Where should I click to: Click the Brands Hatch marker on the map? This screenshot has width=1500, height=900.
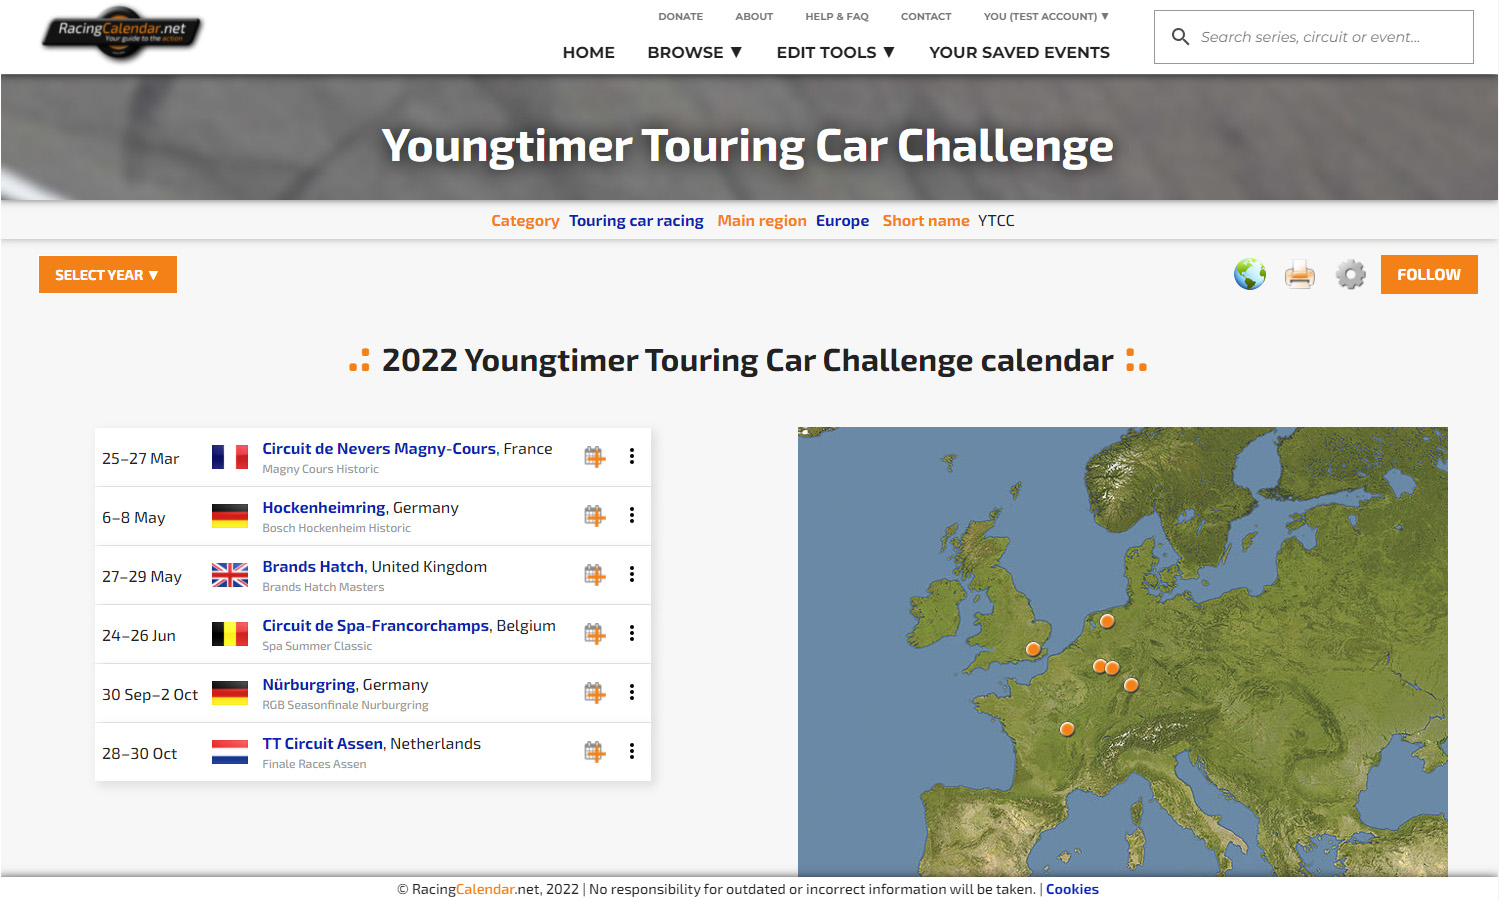pyautogui.click(x=1033, y=649)
